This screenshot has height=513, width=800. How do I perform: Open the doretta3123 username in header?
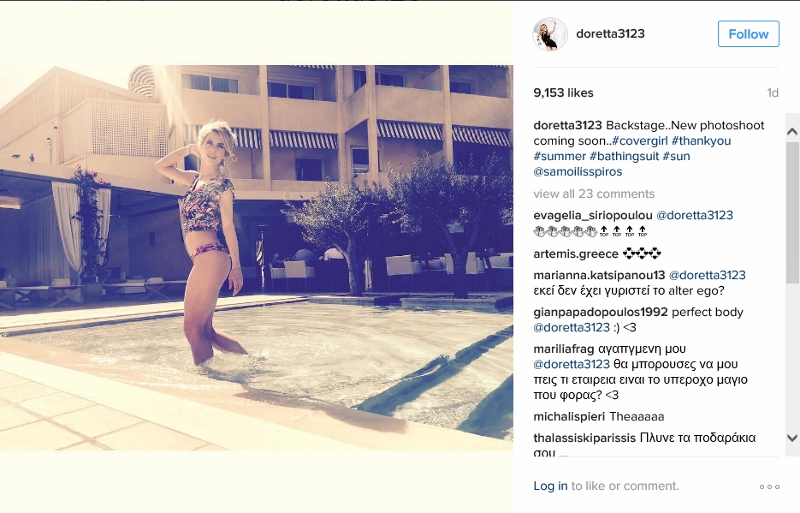tap(610, 34)
